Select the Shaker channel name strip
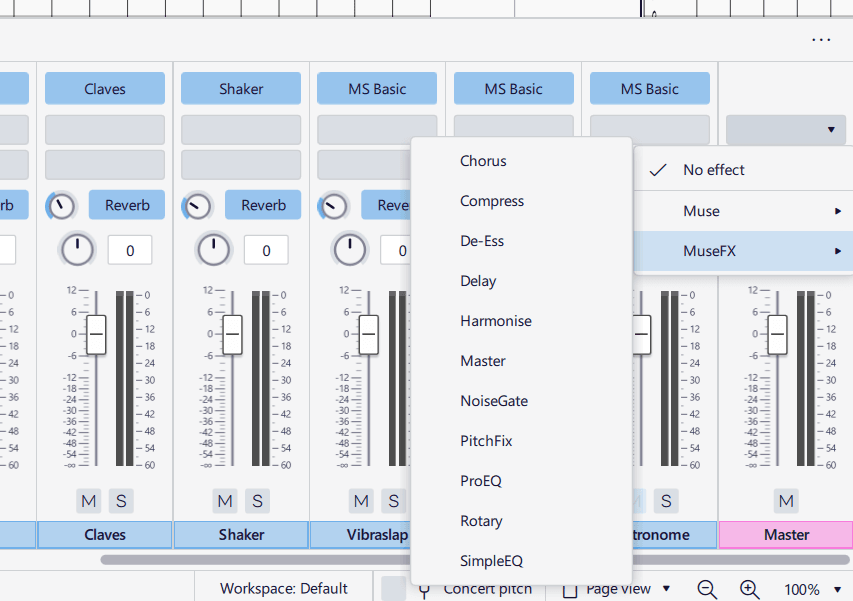This screenshot has width=853, height=601. (x=241, y=535)
